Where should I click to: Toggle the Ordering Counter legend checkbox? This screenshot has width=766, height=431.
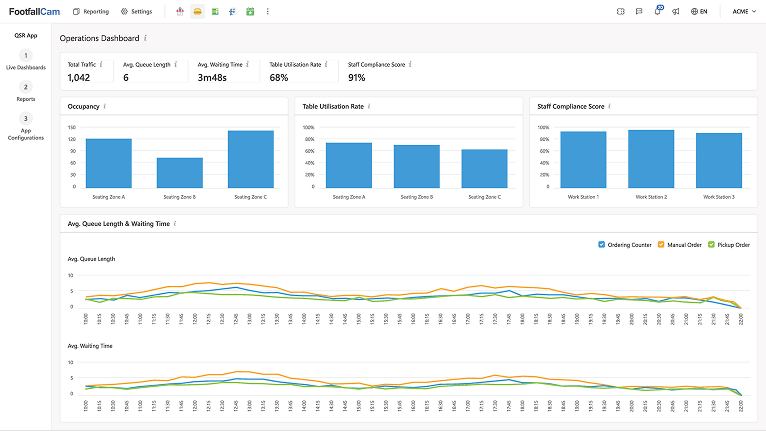point(601,244)
